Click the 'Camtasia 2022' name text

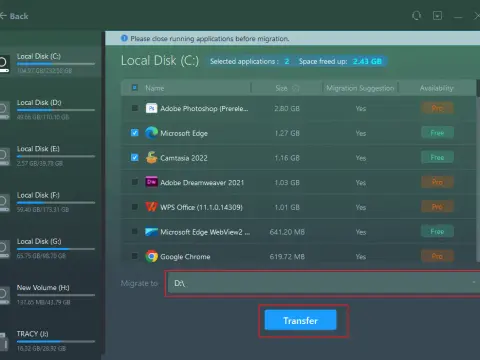click(x=184, y=158)
